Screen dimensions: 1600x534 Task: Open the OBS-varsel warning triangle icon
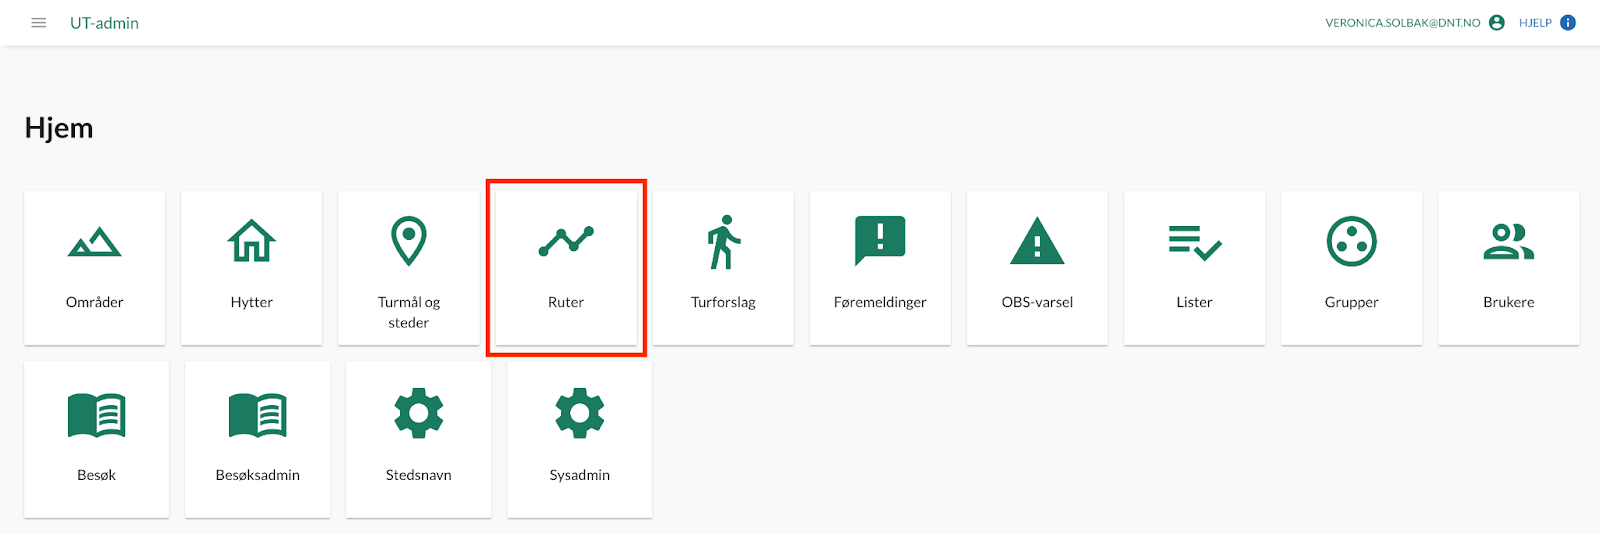tap(1037, 241)
